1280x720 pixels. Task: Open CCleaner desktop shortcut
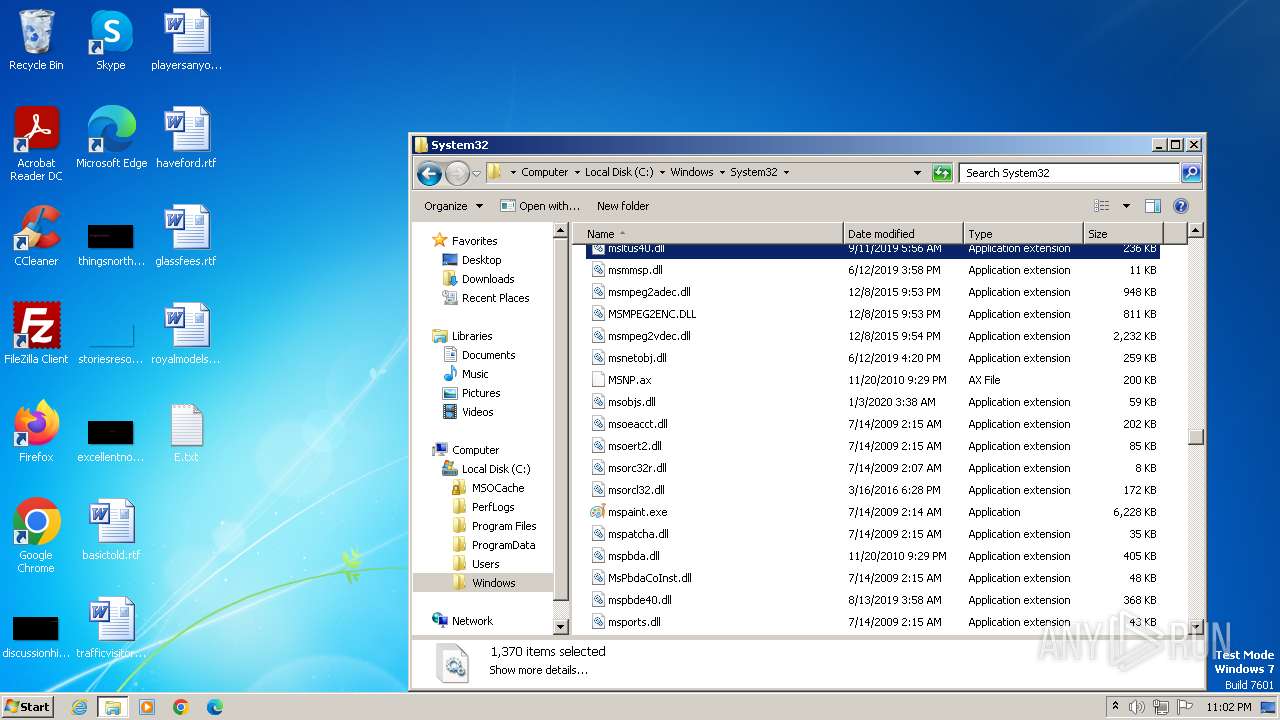pos(36,236)
